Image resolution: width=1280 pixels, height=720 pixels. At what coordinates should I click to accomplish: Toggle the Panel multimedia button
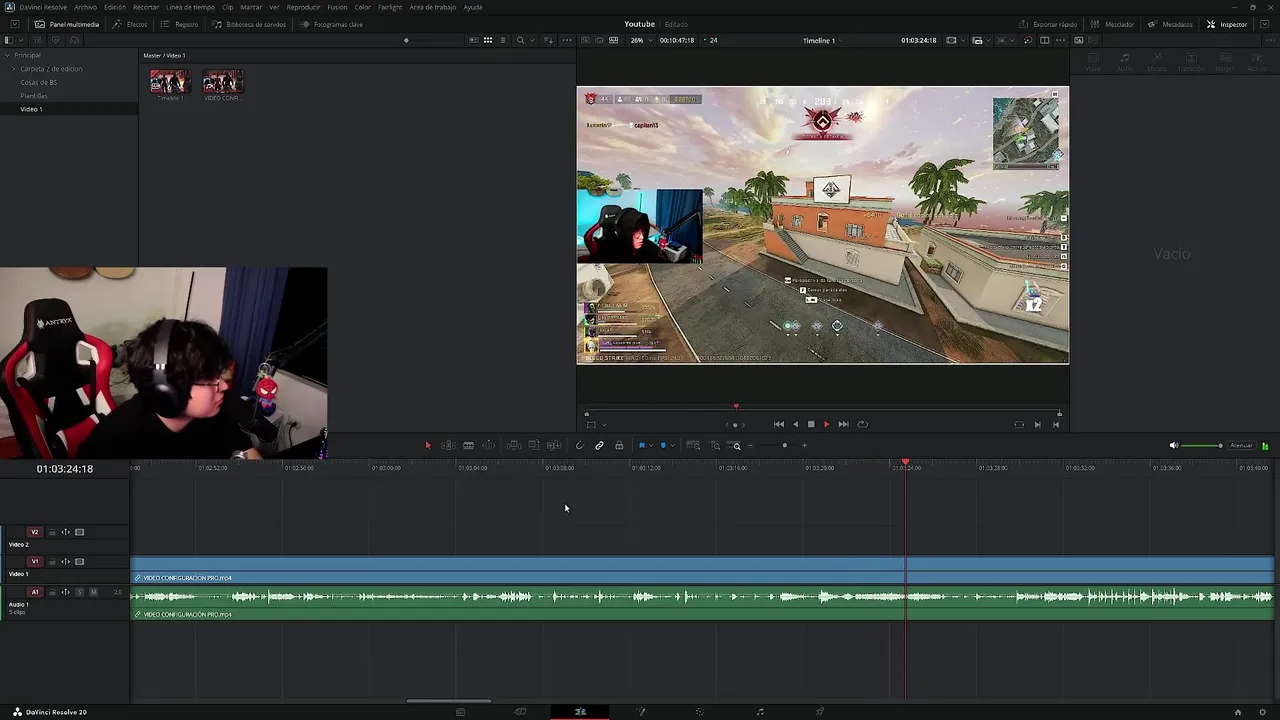(x=67, y=24)
